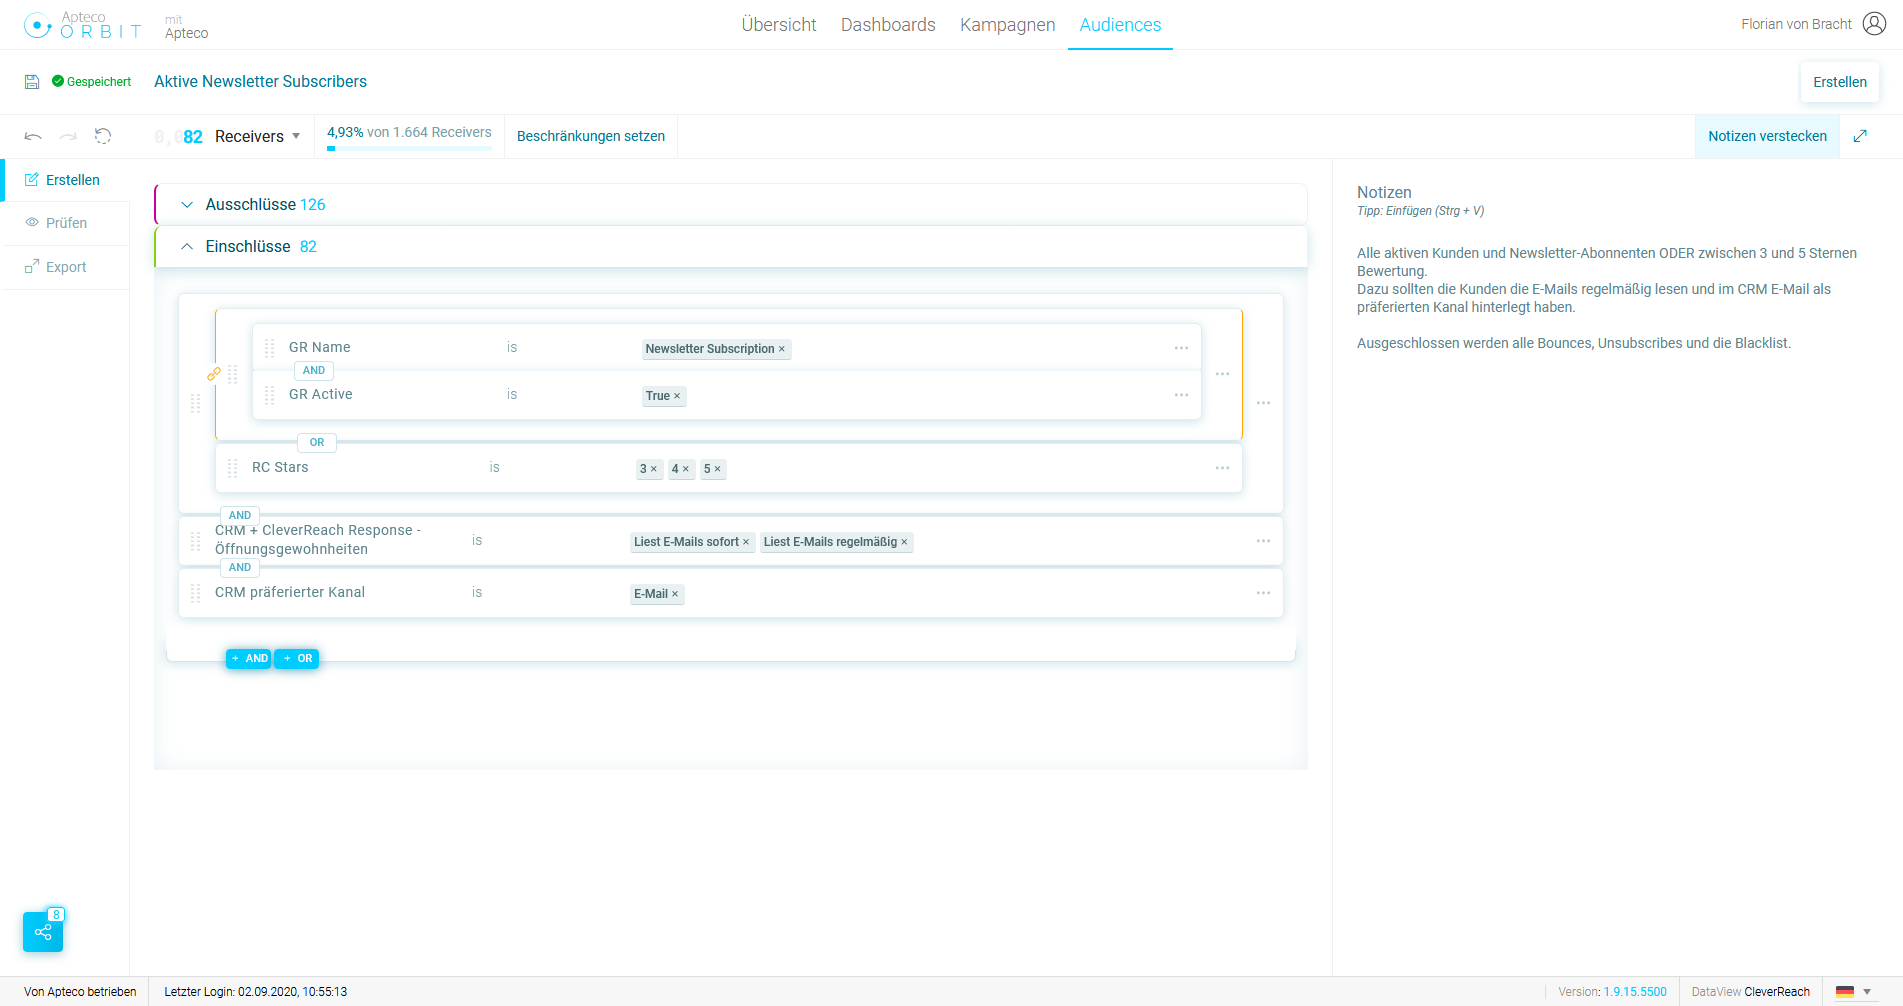
Task: Change the operator 'is' for RC Stars
Action: pyautogui.click(x=494, y=468)
